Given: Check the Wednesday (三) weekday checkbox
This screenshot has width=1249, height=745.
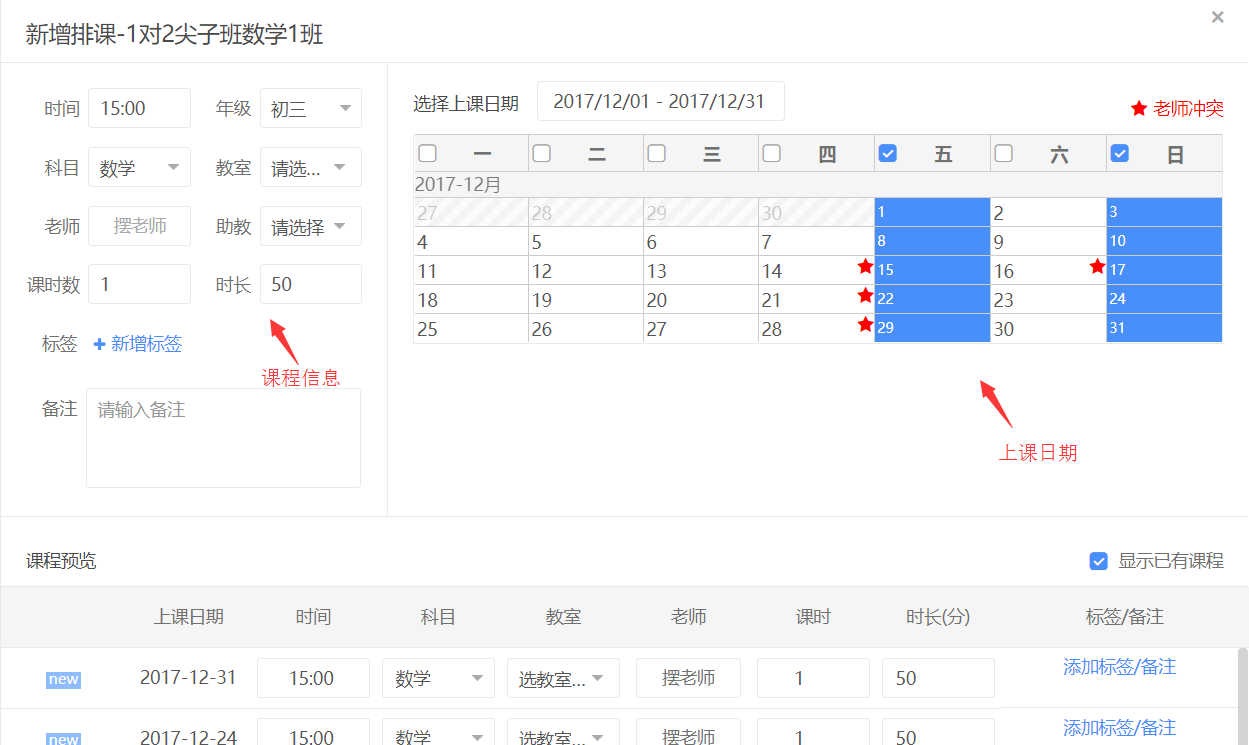Looking at the screenshot, I should pos(657,153).
